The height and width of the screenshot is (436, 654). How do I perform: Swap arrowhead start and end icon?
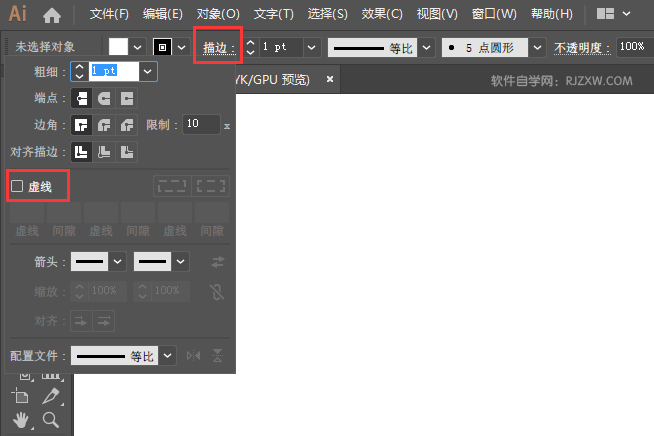click(x=218, y=262)
